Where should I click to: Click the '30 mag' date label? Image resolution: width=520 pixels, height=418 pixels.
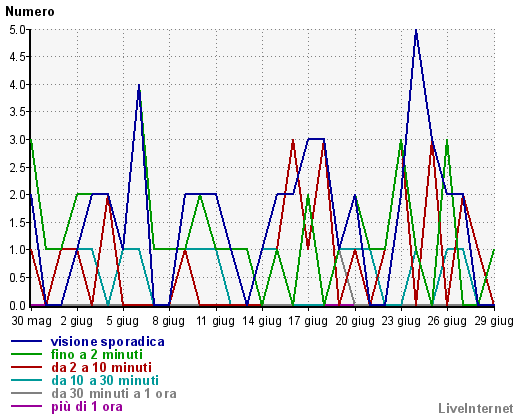coord(32,321)
